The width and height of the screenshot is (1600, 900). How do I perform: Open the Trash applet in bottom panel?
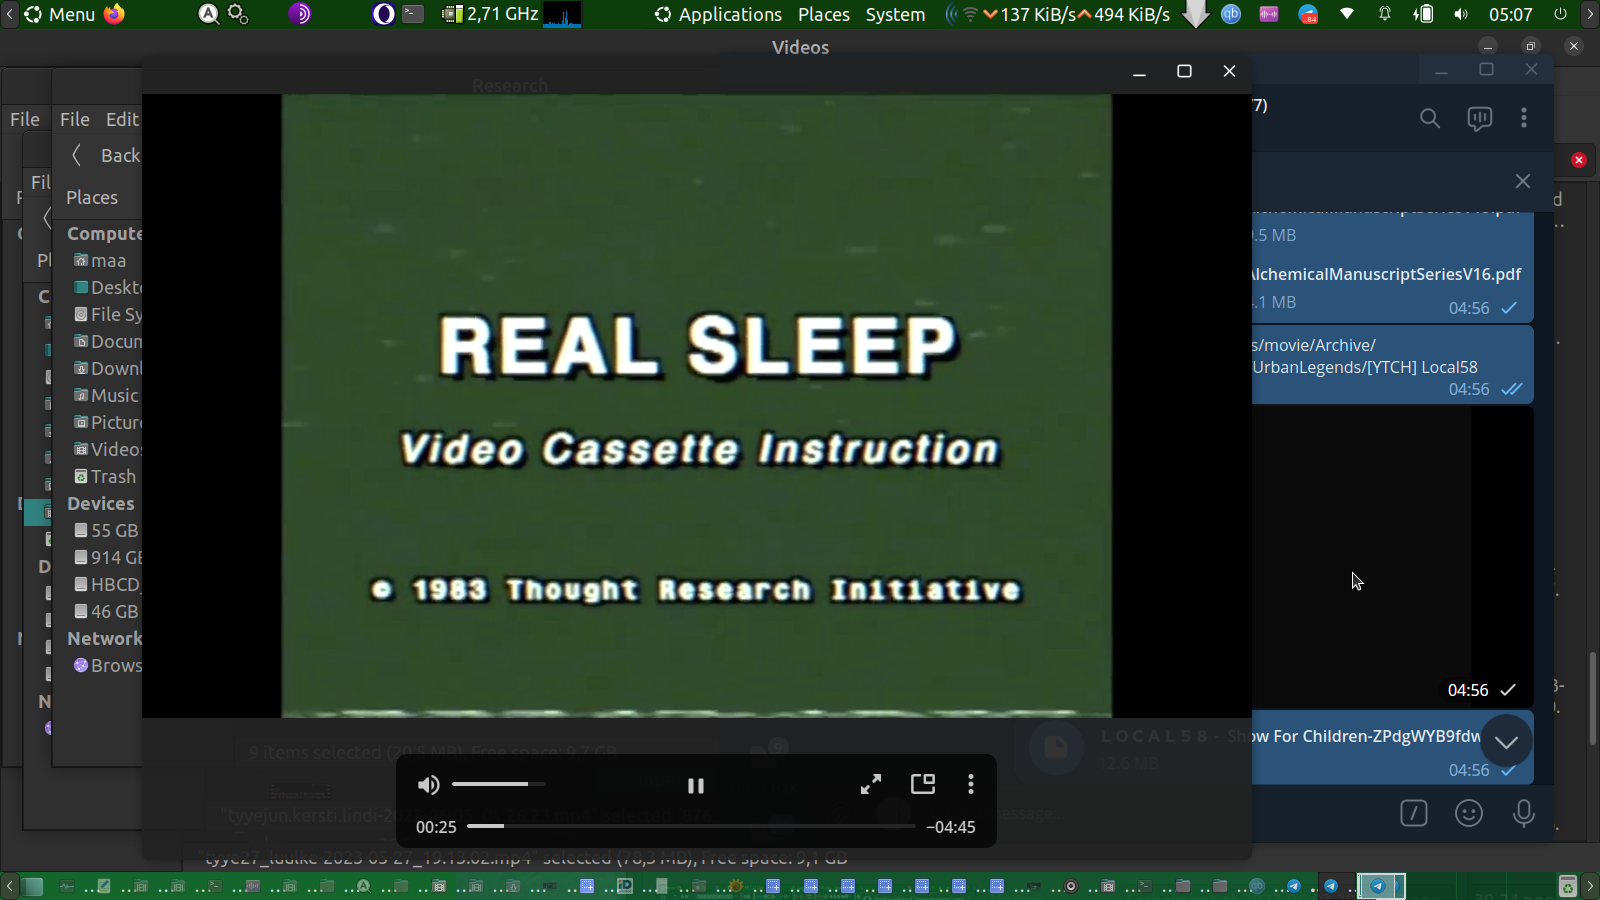tap(1567, 886)
